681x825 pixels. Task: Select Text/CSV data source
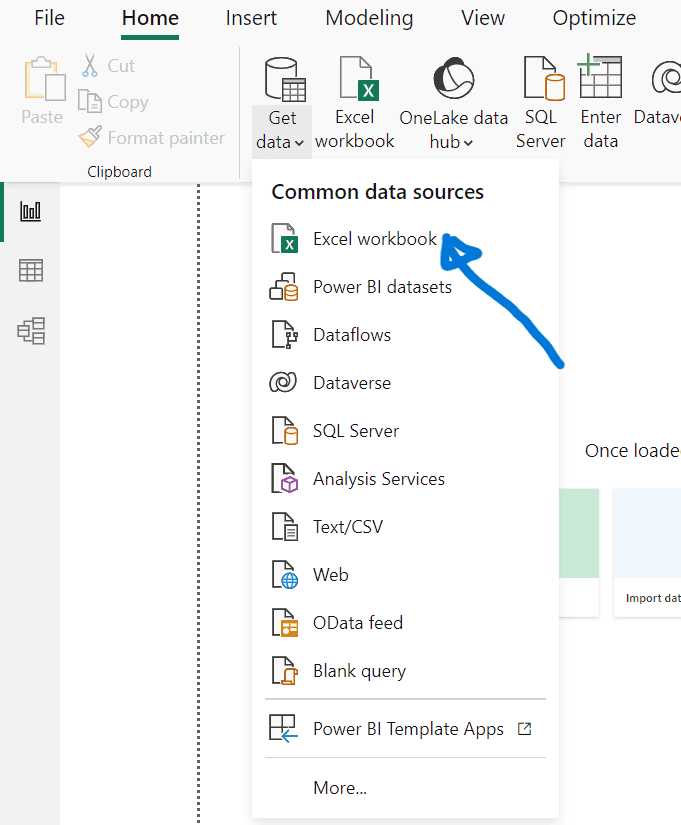[x=347, y=527]
